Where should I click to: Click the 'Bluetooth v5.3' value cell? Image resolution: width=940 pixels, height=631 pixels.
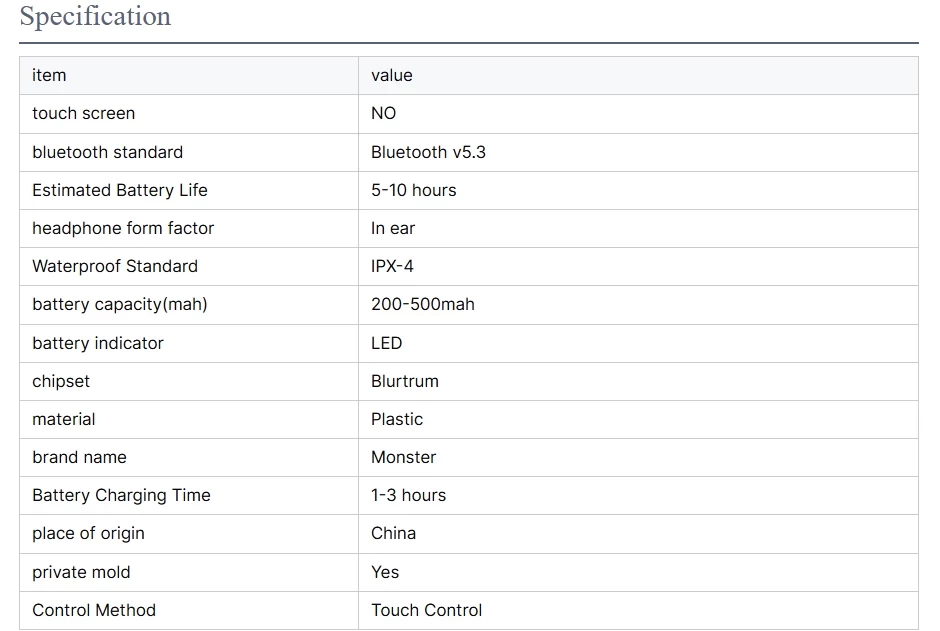(x=428, y=152)
